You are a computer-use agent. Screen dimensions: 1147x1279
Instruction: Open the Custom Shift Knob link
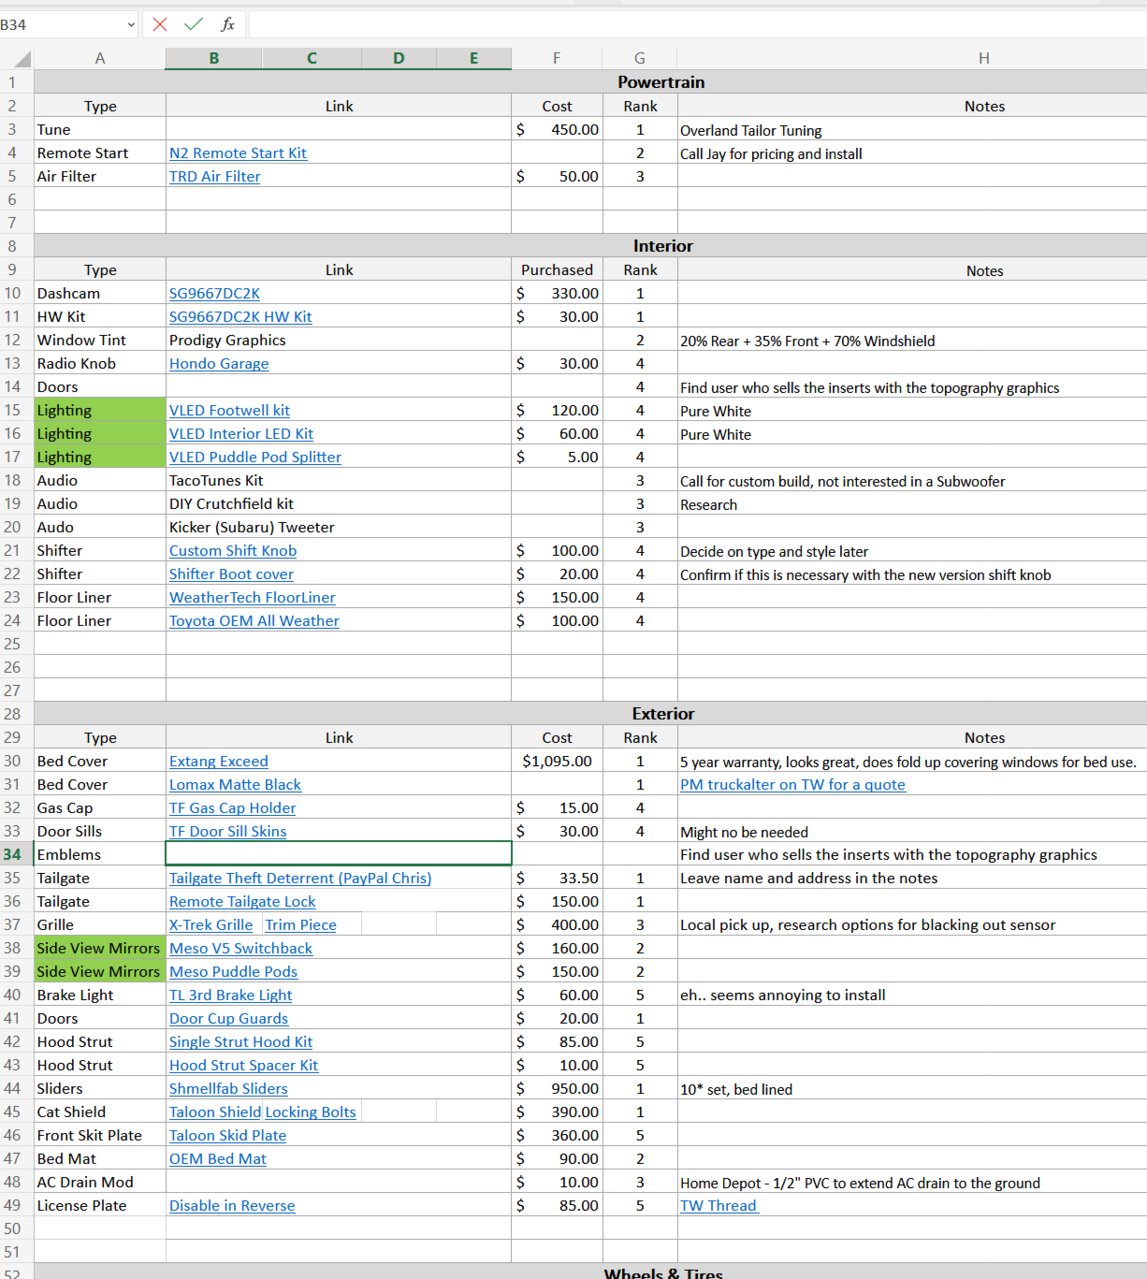coord(233,551)
